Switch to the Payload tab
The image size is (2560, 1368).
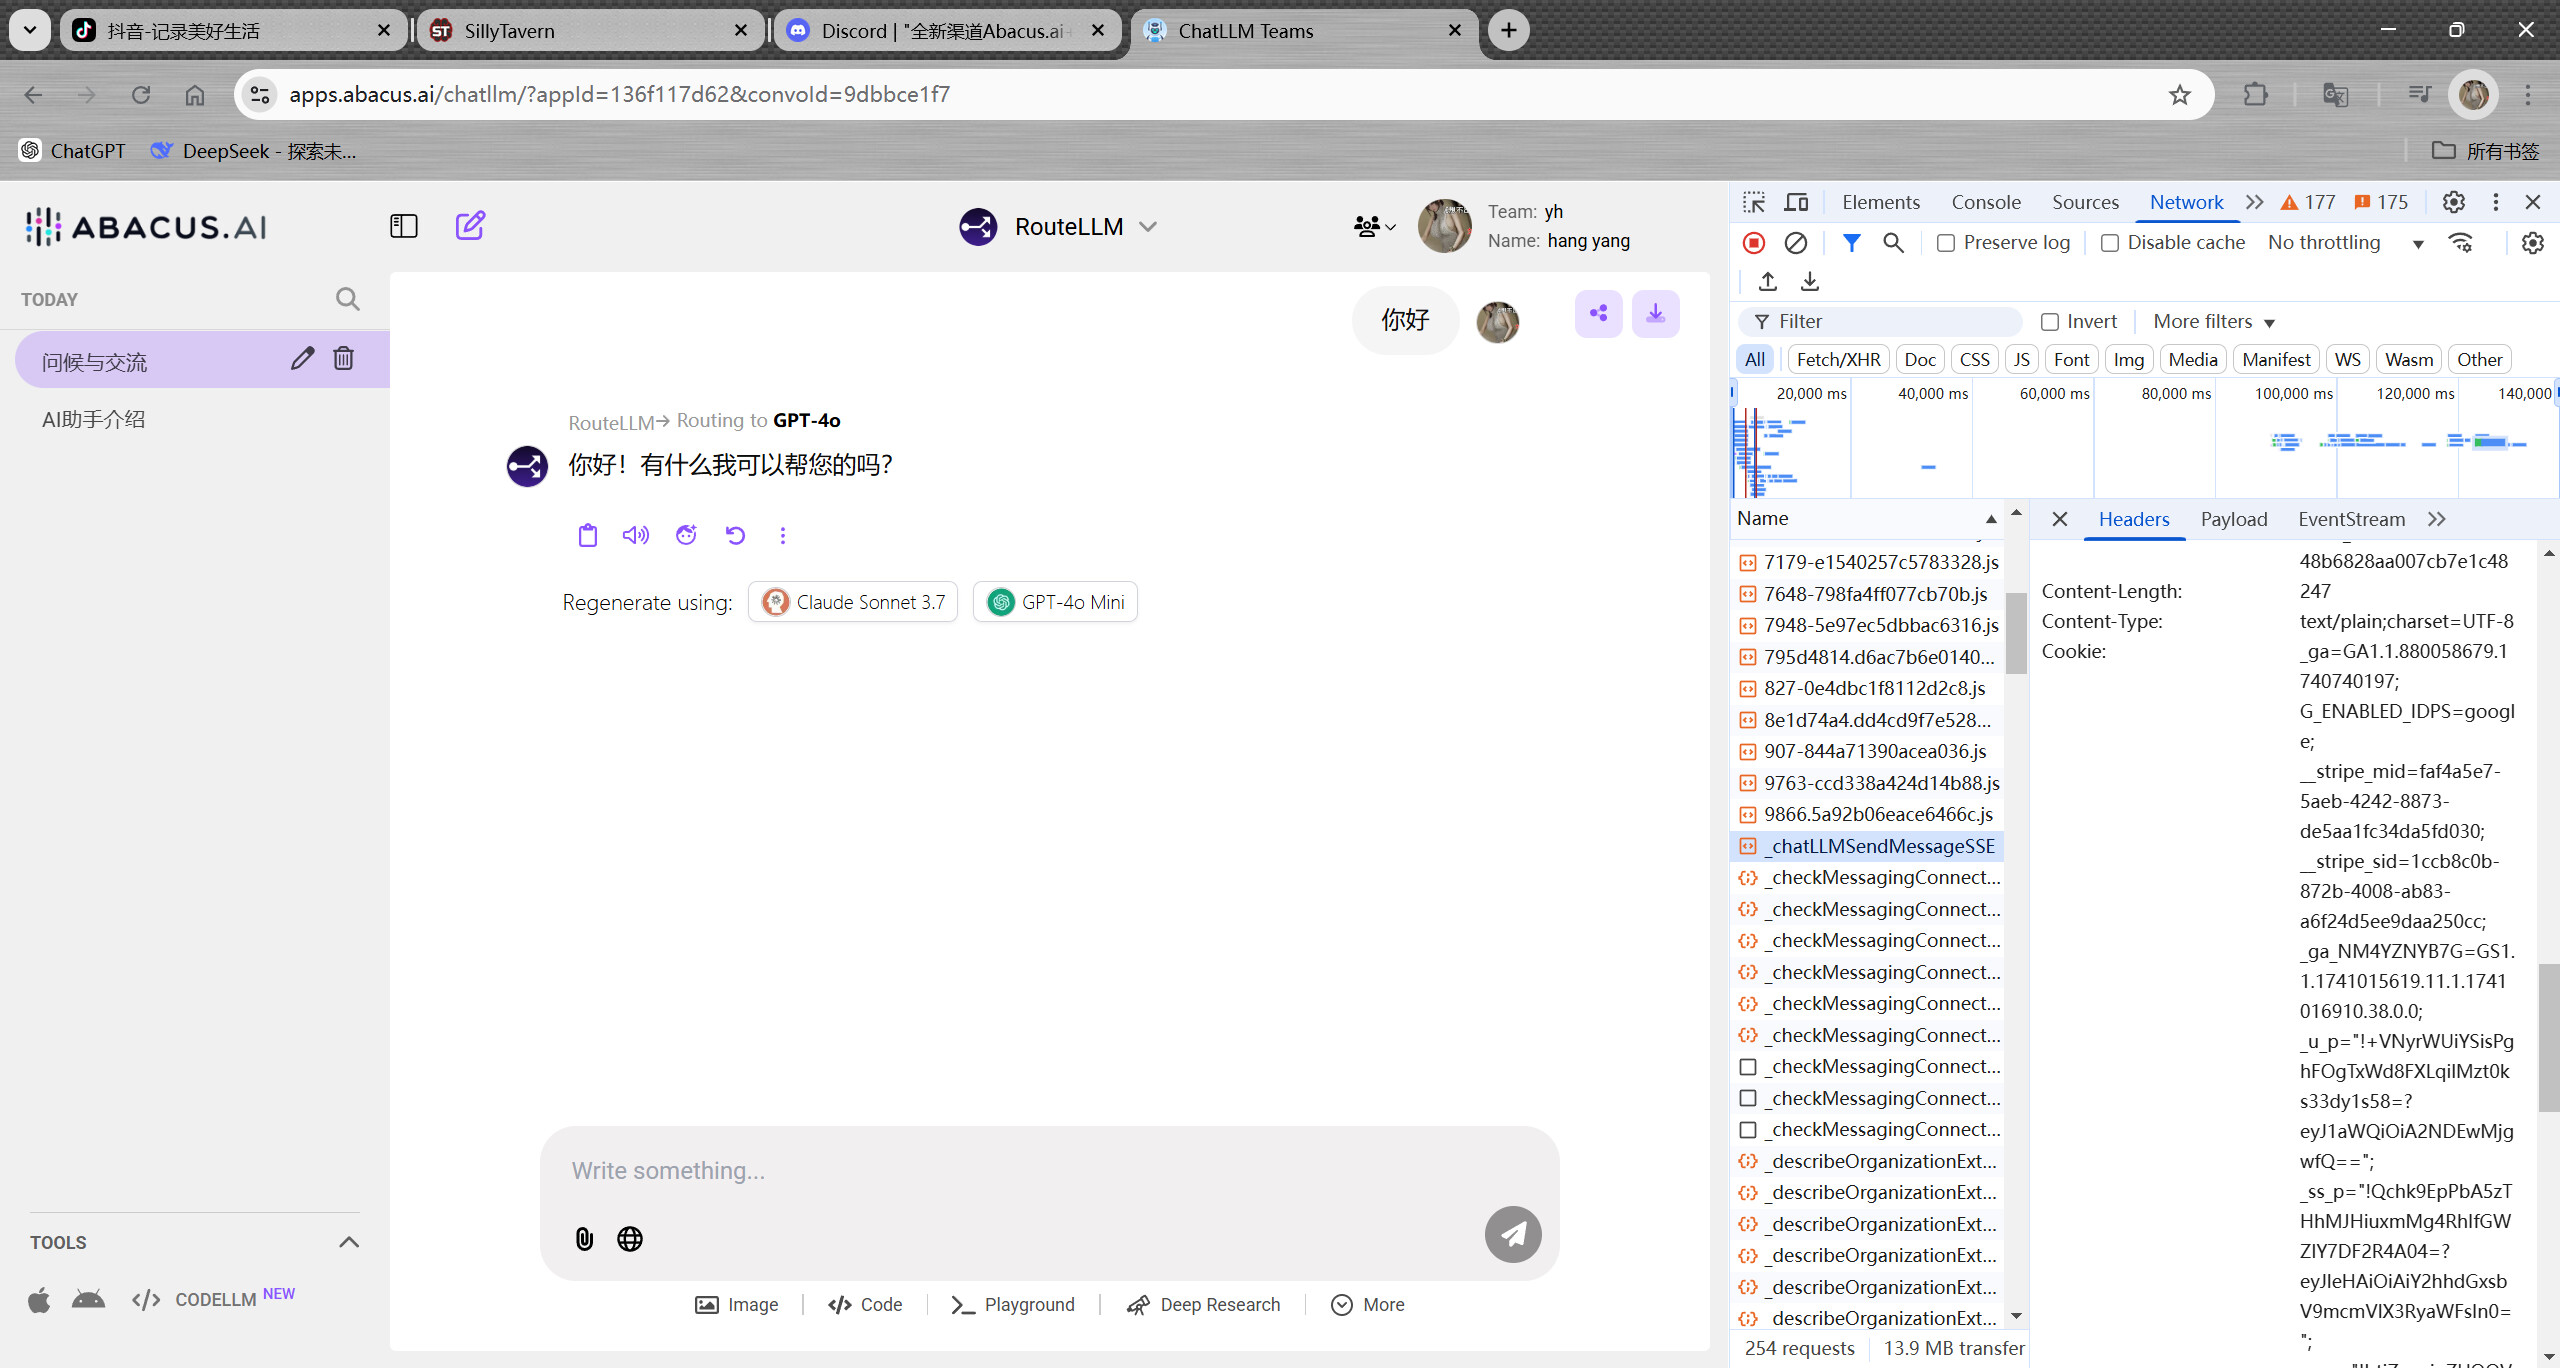coord(2233,519)
